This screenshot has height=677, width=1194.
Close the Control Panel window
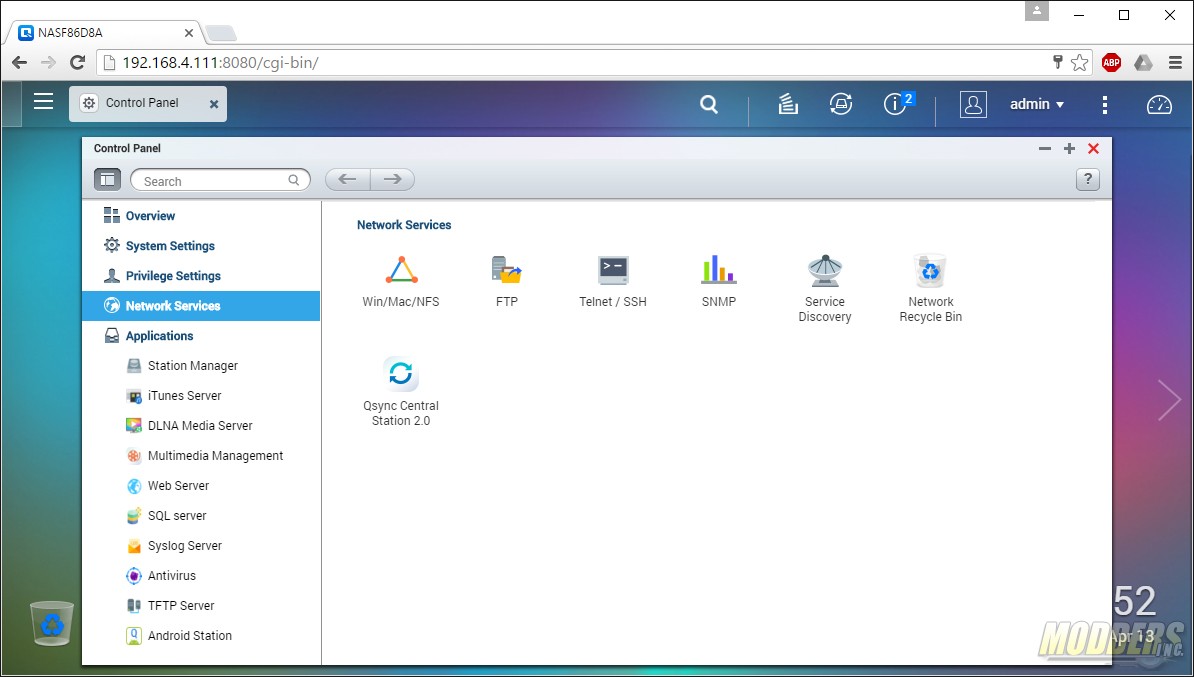click(1093, 148)
